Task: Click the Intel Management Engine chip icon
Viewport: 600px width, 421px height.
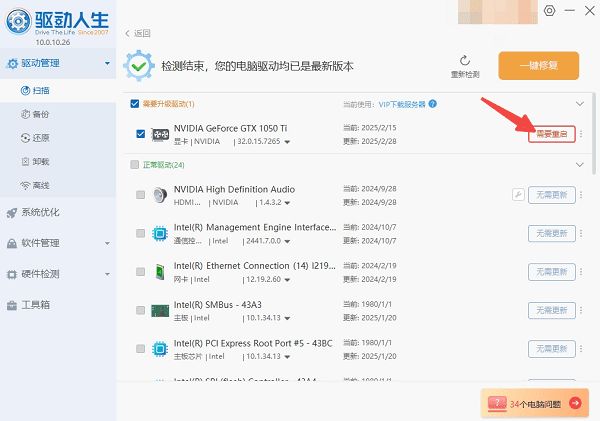Action: click(x=160, y=233)
